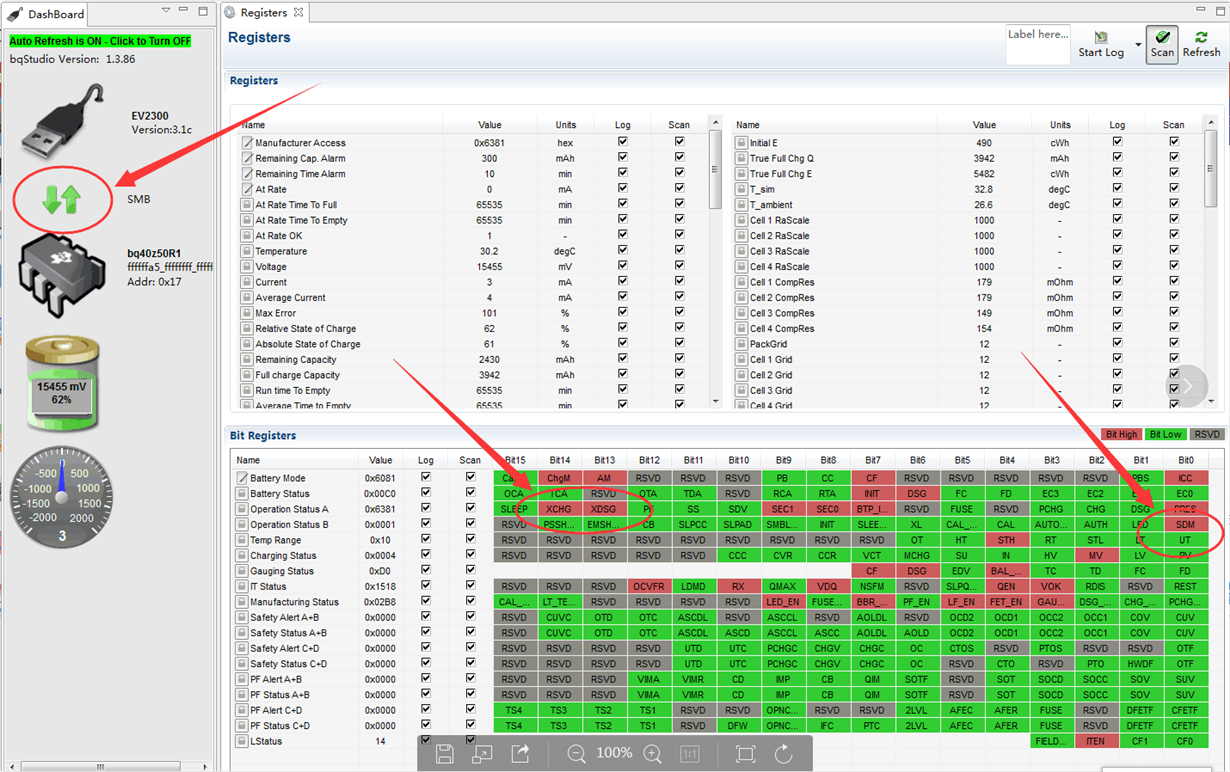Turn off Auto Refresh via green banner
The image size is (1230, 772).
(100, 41)
